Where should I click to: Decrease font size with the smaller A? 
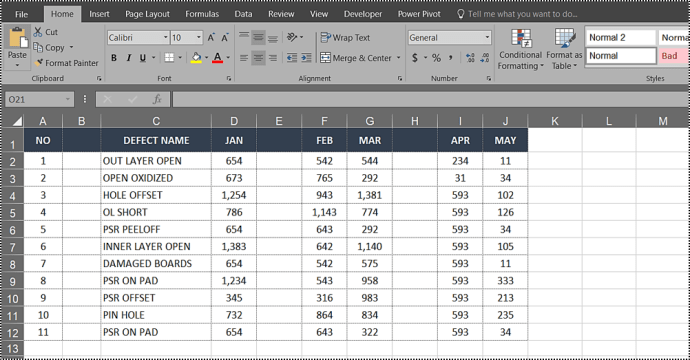(225, 37)
